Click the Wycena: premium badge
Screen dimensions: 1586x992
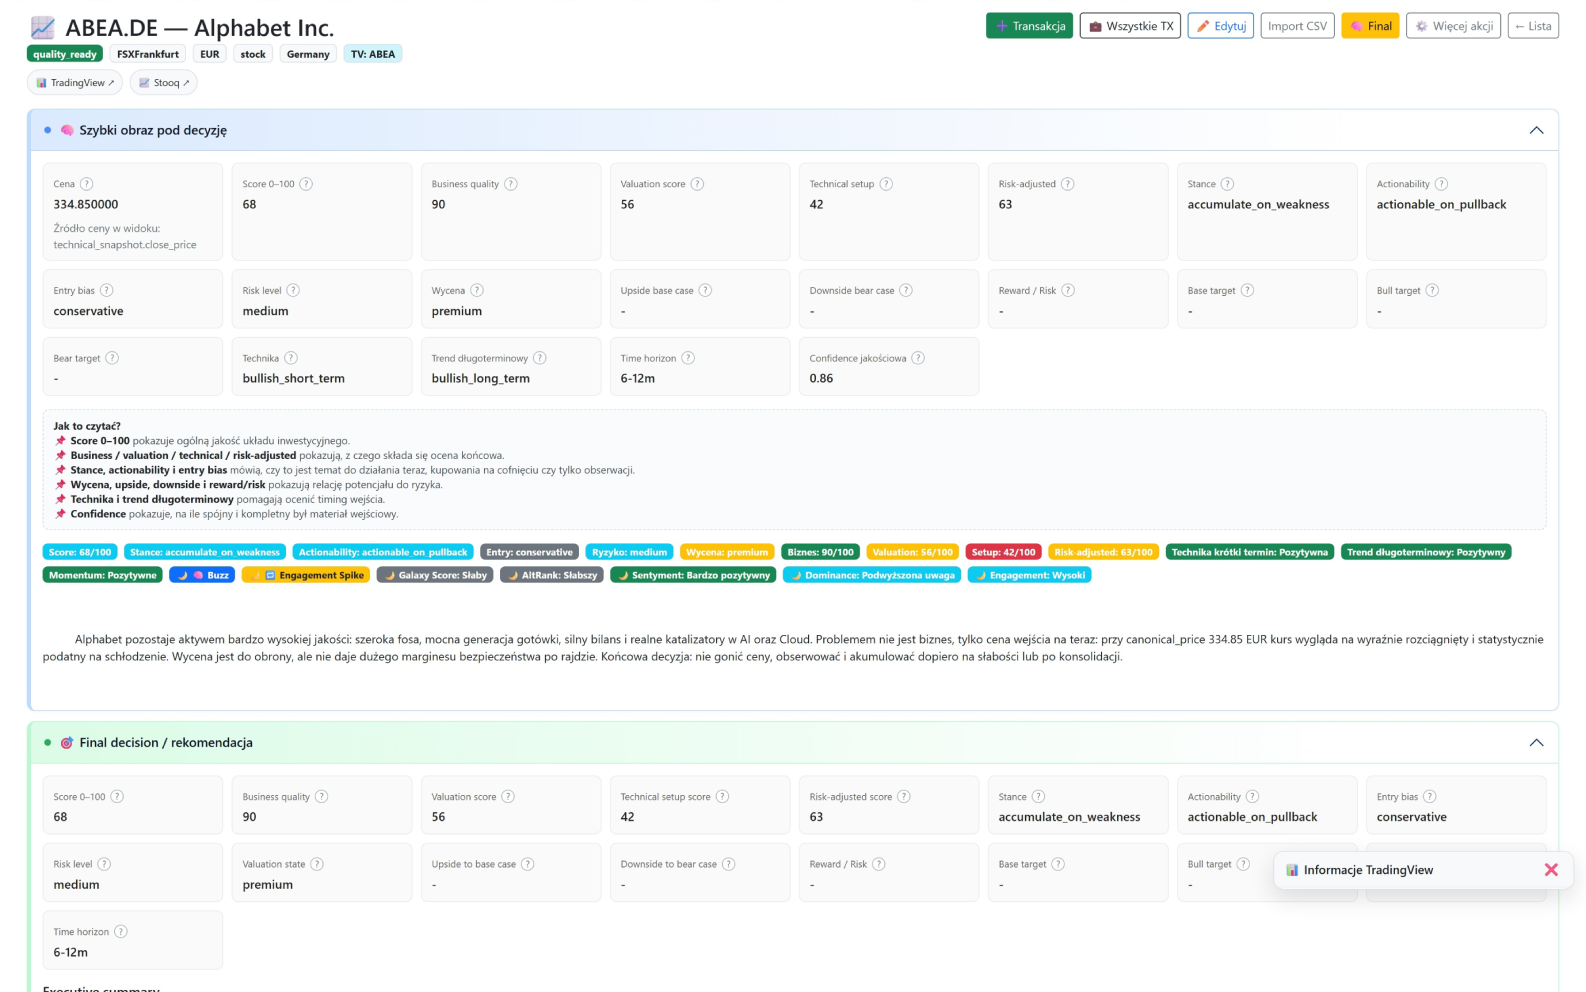click(727, 552)
